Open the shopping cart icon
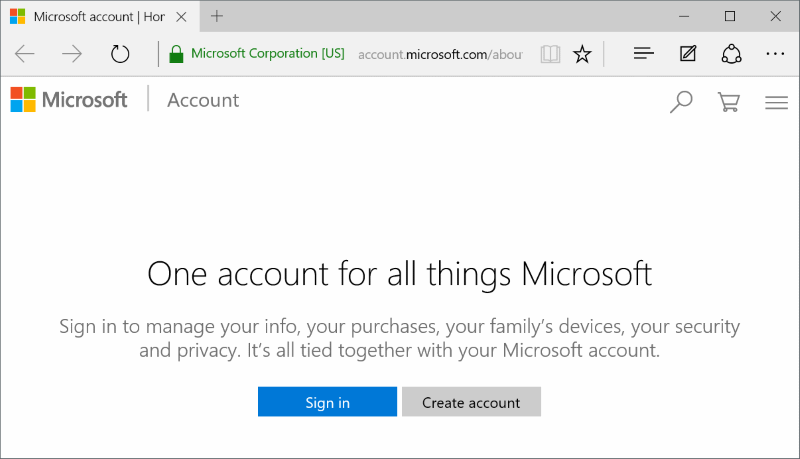 [x=729, y=101]
